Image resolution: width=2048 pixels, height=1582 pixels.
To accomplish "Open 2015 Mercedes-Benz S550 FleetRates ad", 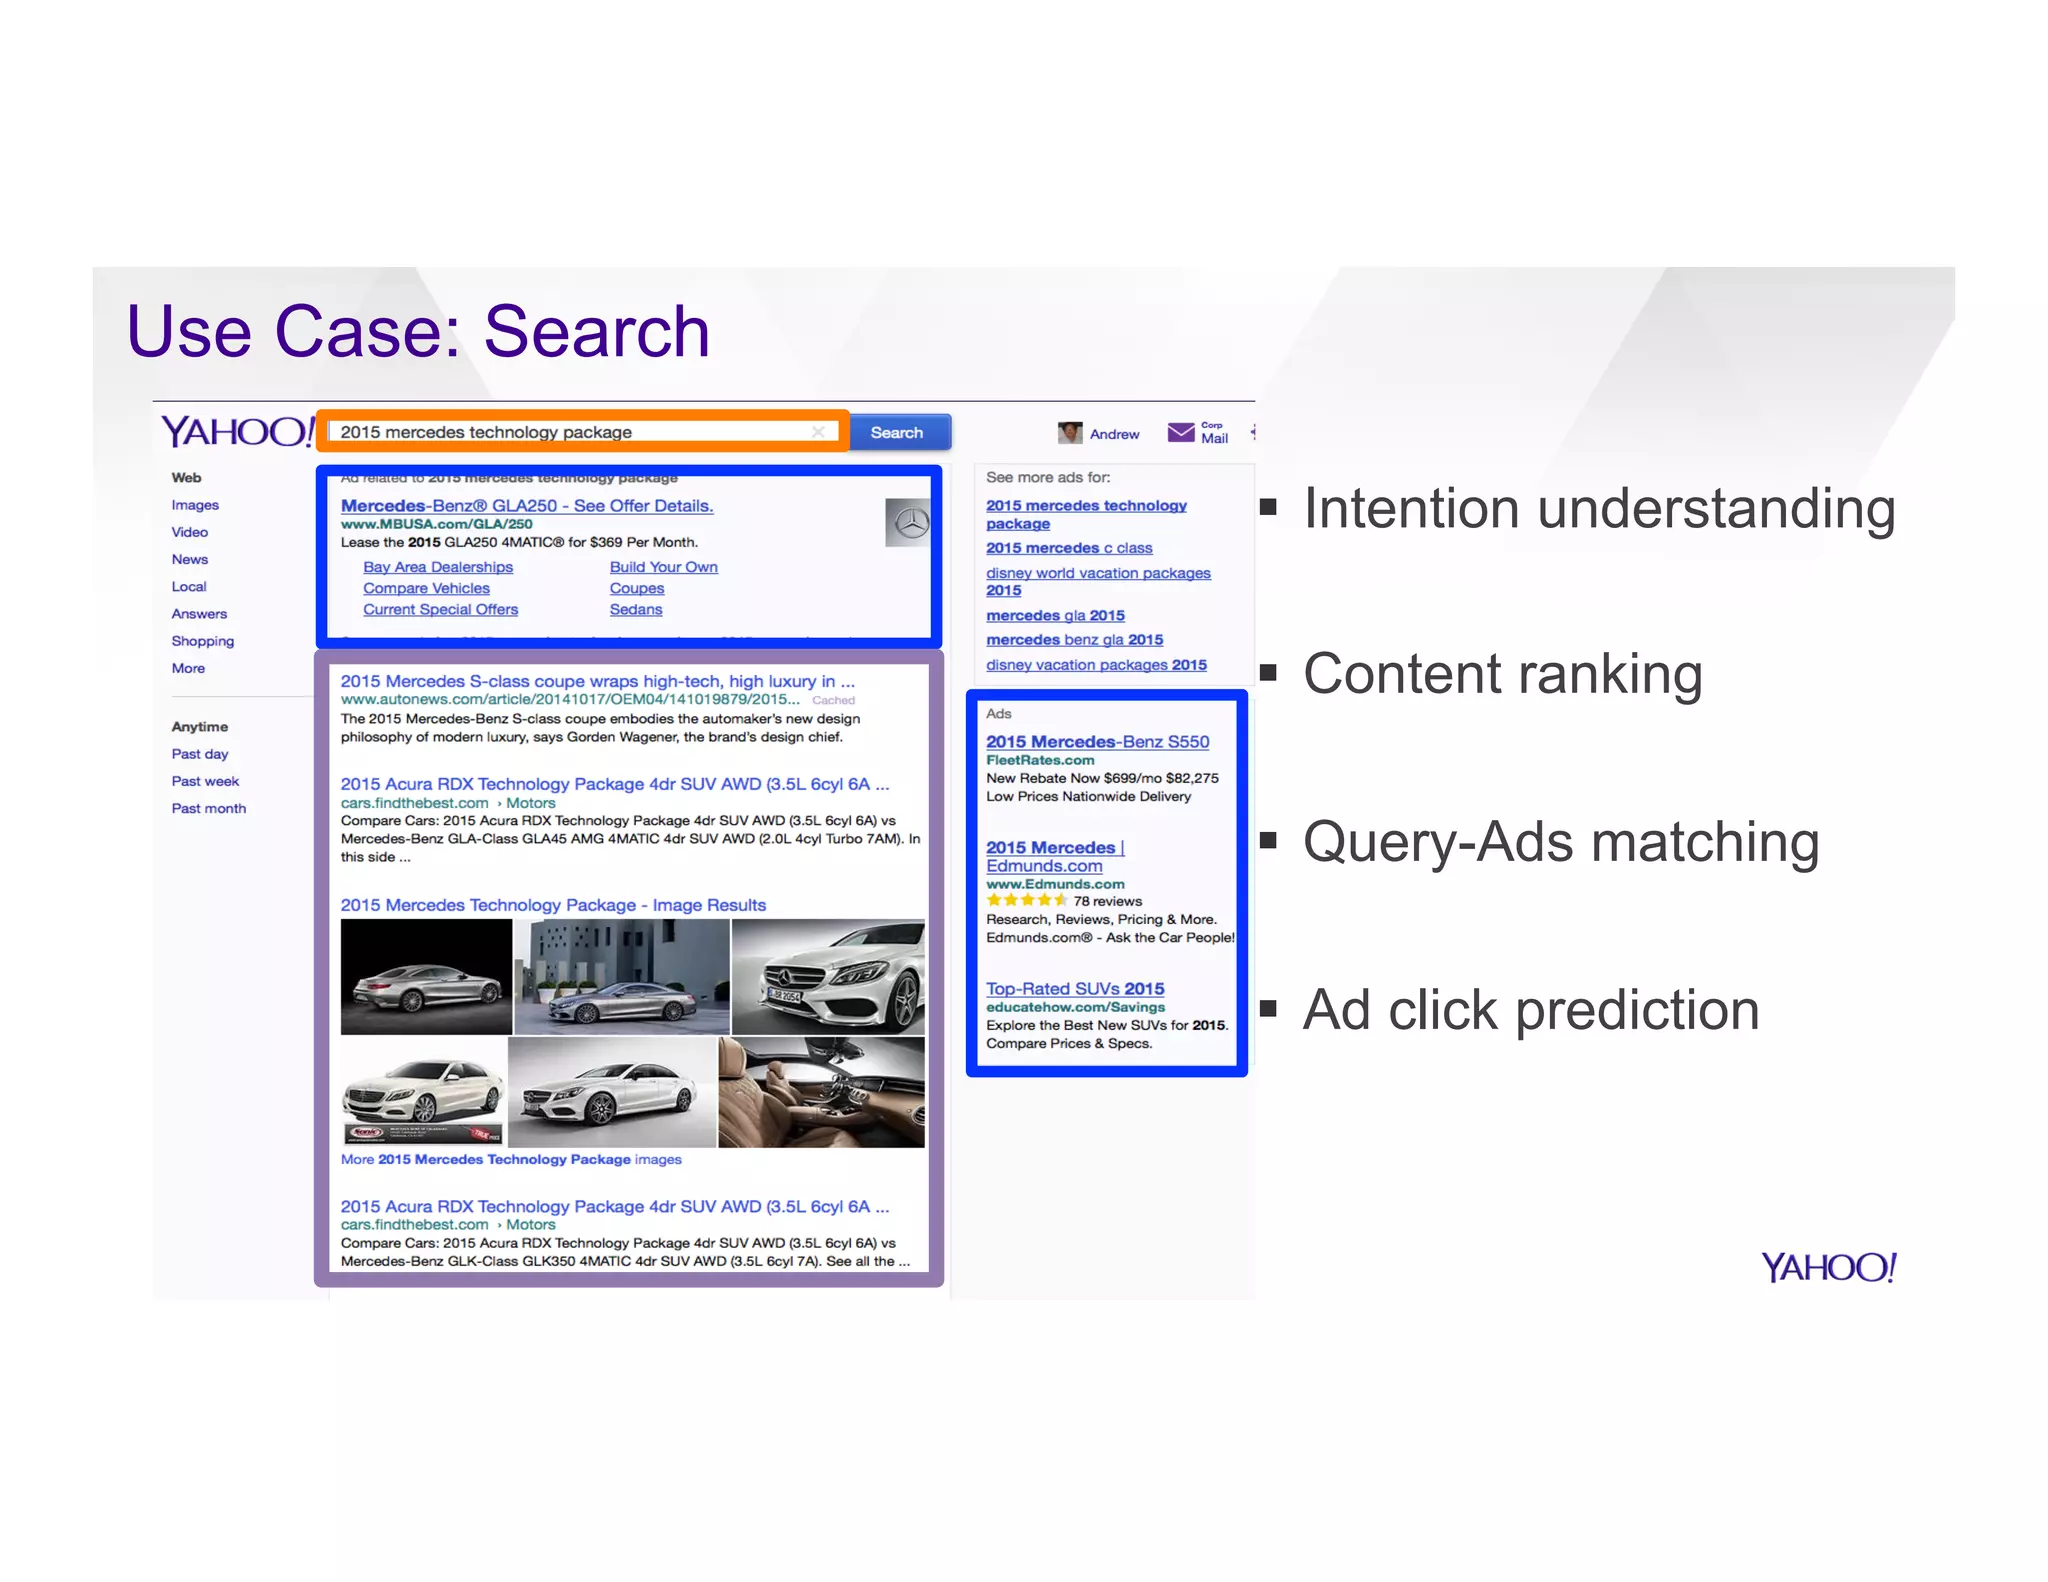I will click(x=1097, y=742).
